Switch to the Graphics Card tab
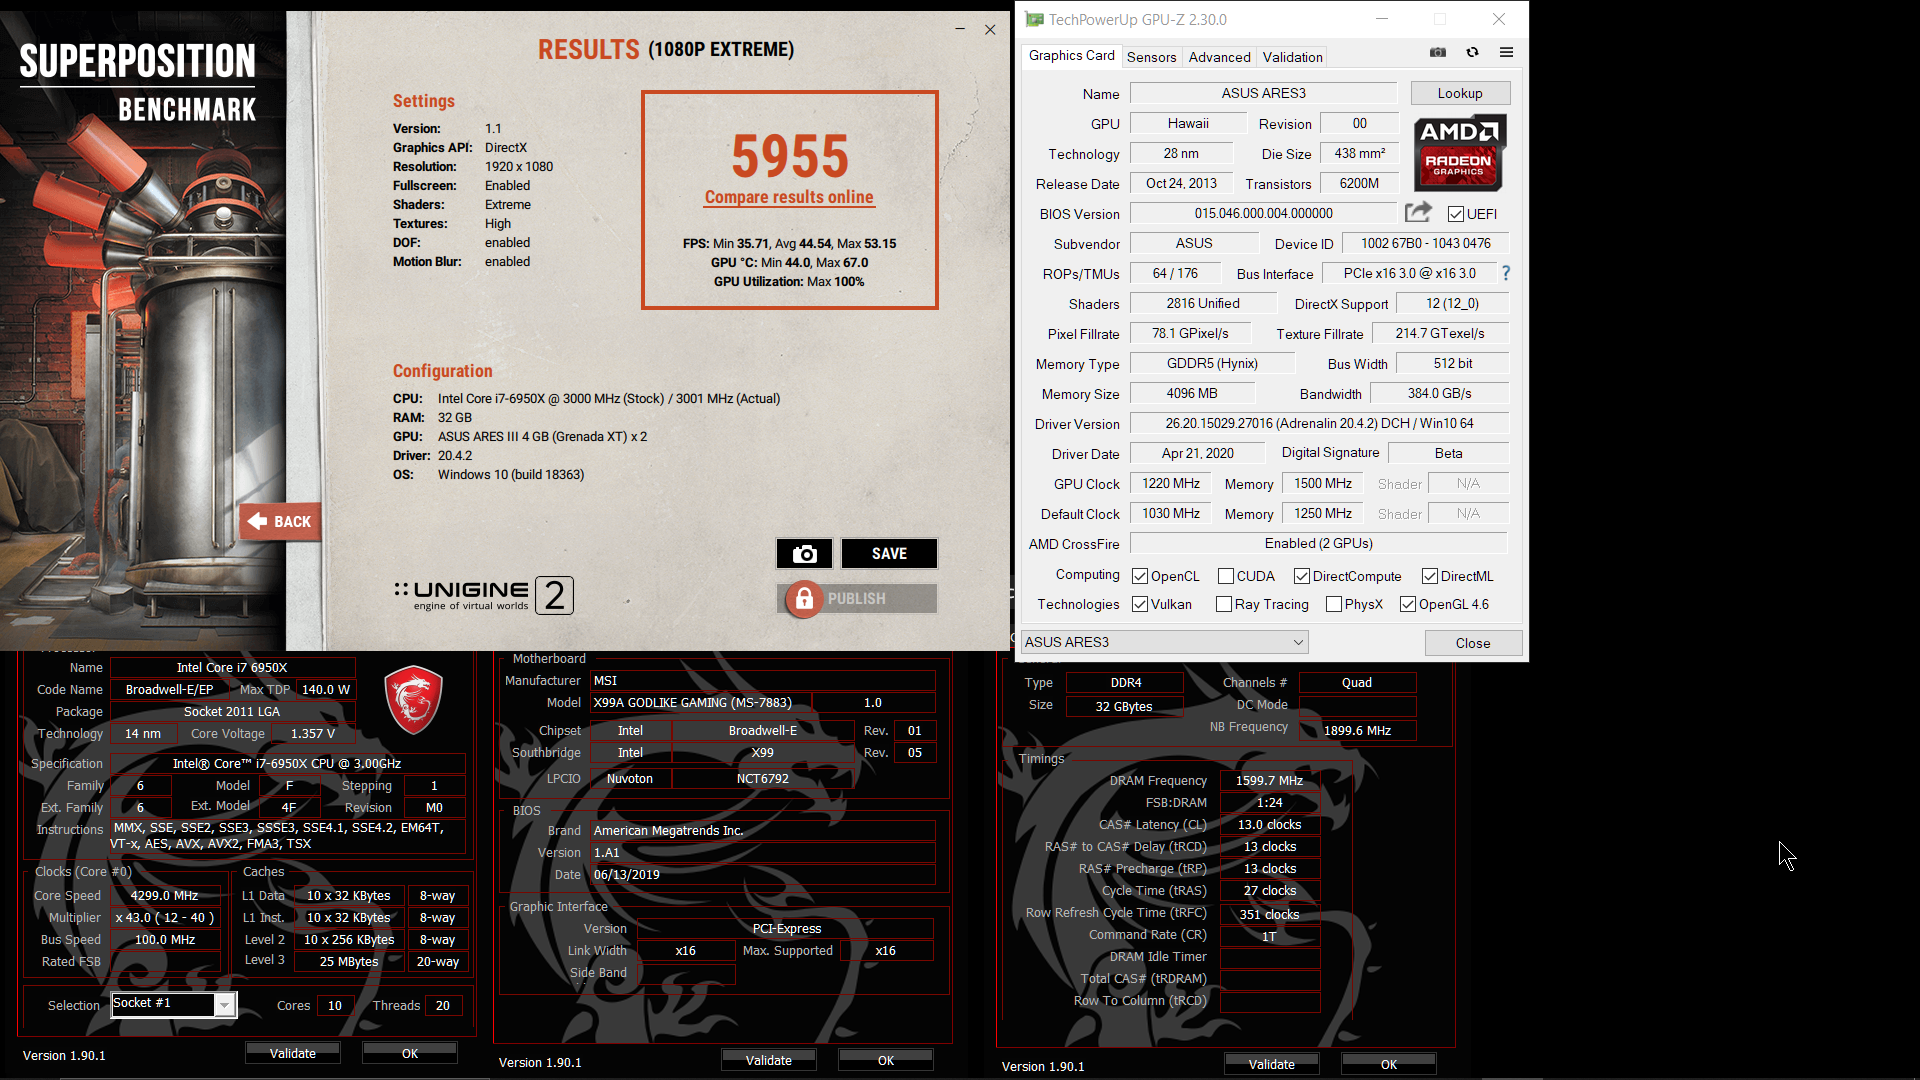Screen dimensions: 1920x1080 [1071, 56]
